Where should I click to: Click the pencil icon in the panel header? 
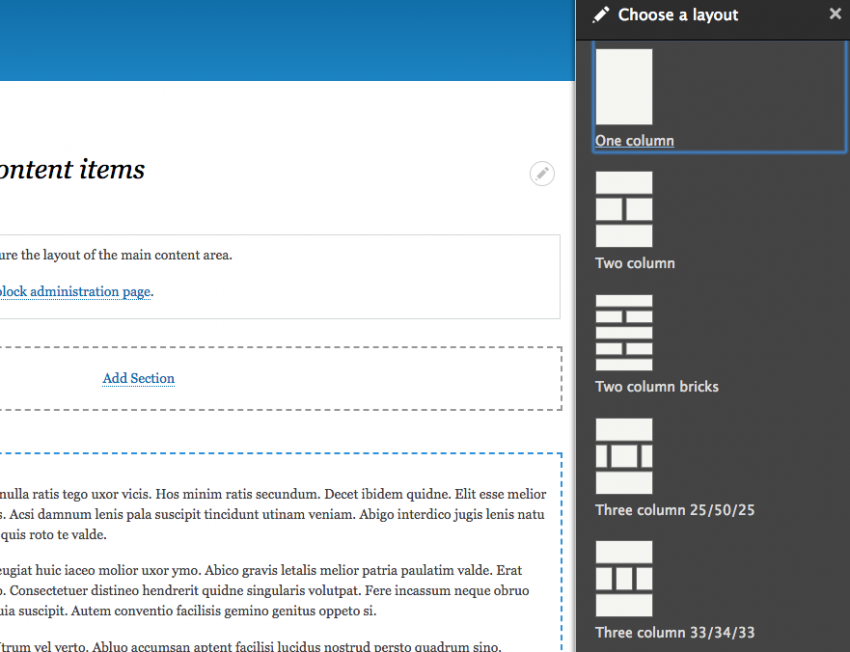click(x=600, y=15)
